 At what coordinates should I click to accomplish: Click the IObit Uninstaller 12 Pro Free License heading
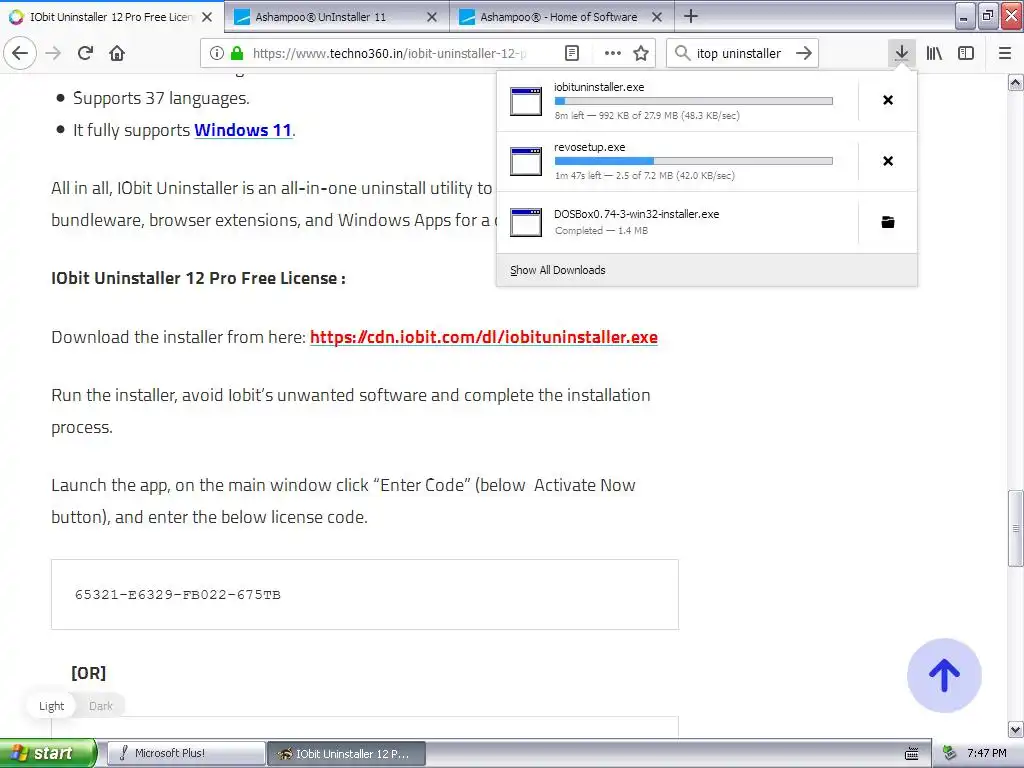point(199,278)
